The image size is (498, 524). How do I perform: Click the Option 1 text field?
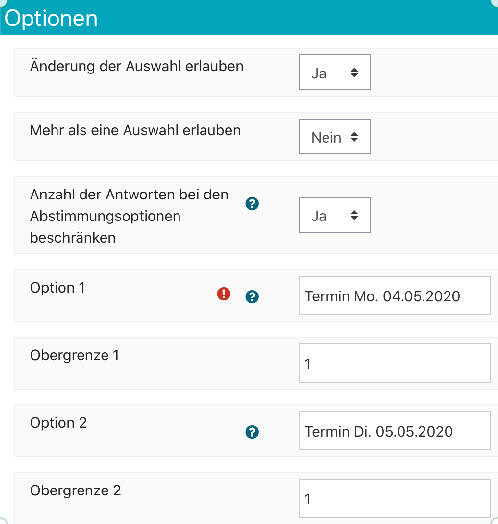pos(395,295)
